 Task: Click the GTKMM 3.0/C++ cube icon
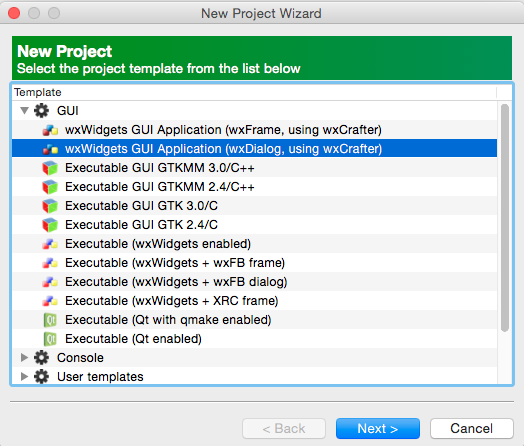click(50, 168)
